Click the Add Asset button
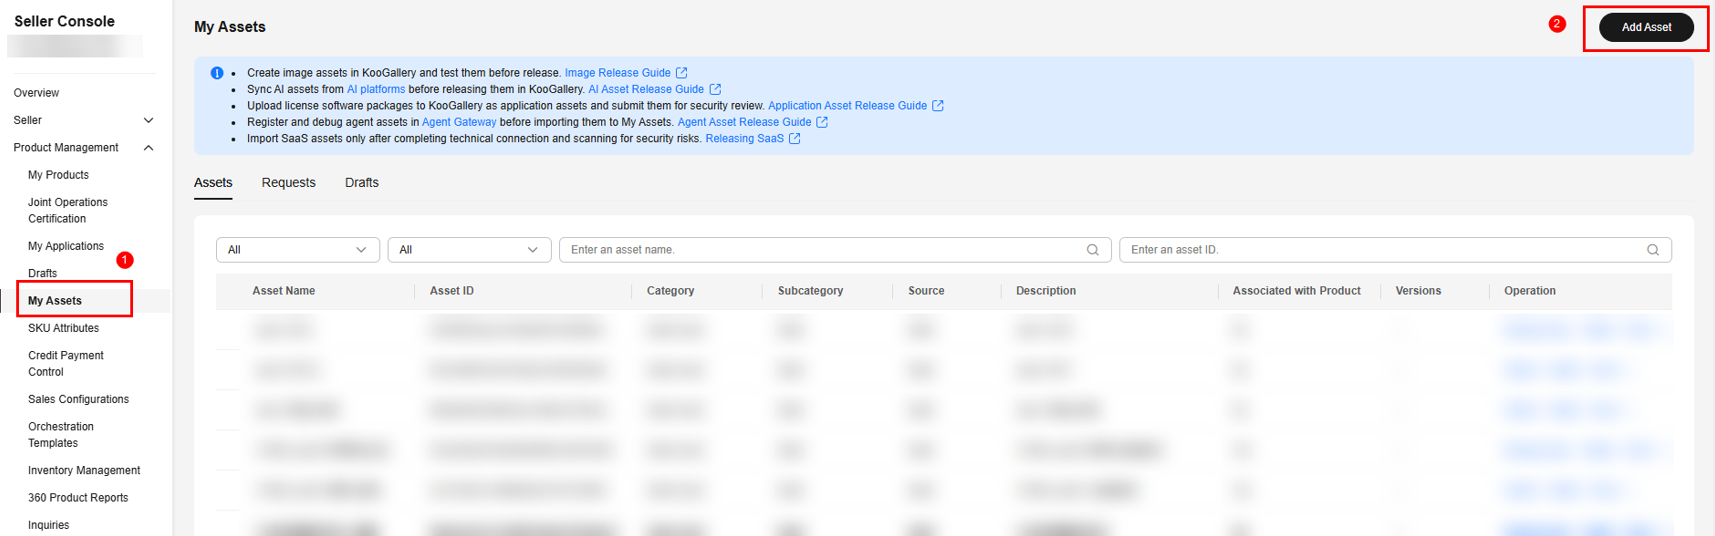This screenshot has width=1715, height=536. (1646, 27)
